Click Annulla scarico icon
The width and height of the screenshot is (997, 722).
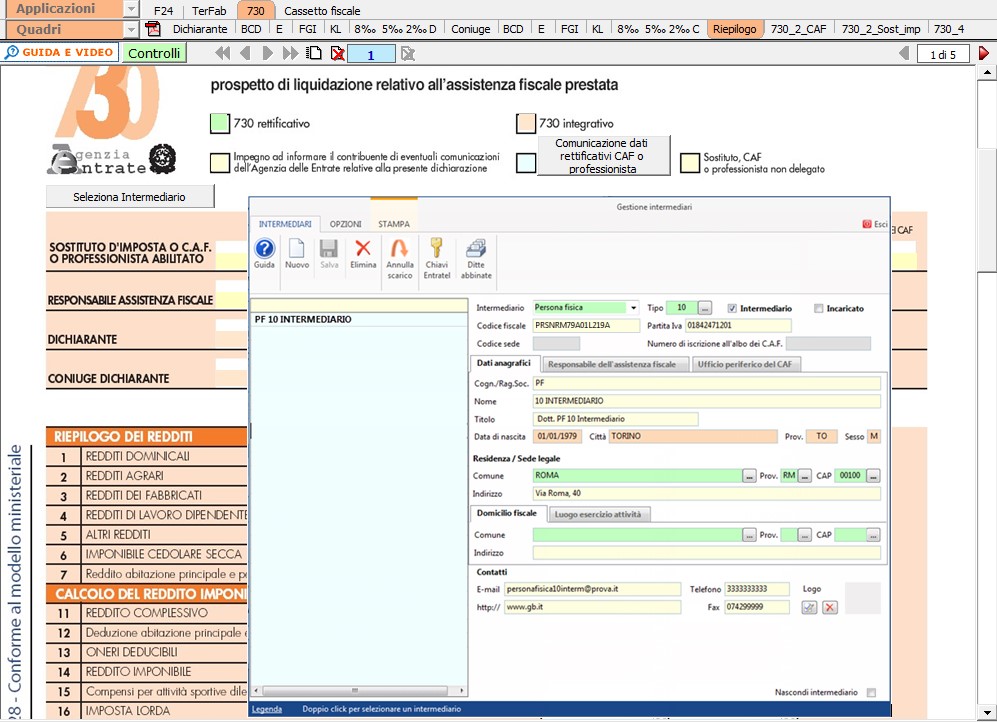click(x=399, y=248)
